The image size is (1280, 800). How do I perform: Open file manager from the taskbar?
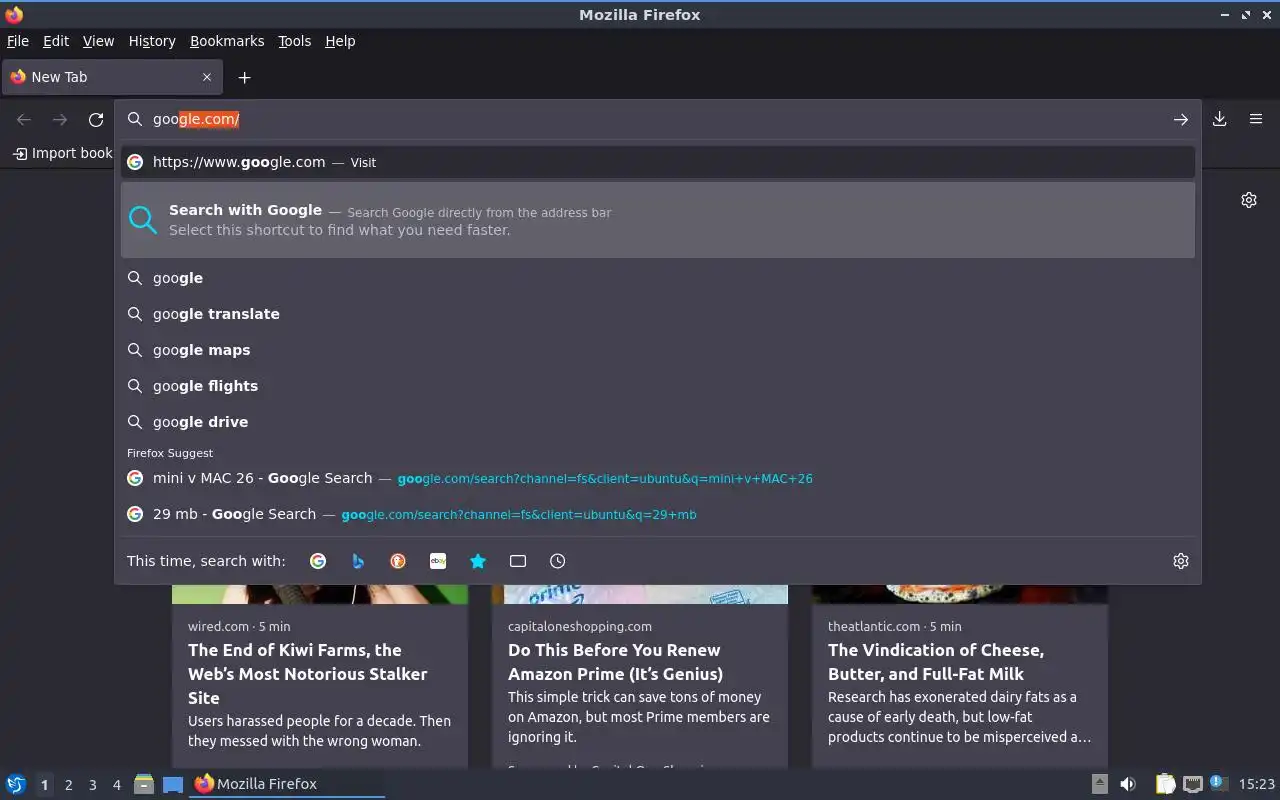[x=144, y=784]
